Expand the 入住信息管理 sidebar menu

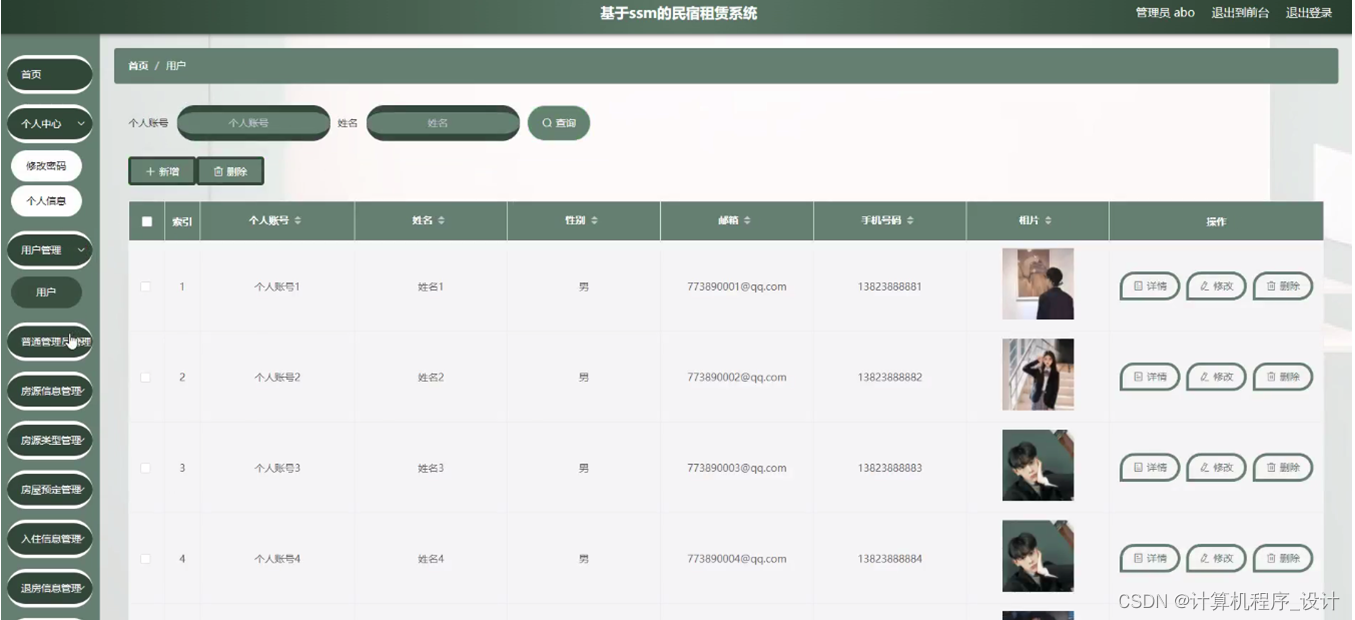[x=50, y=539]
